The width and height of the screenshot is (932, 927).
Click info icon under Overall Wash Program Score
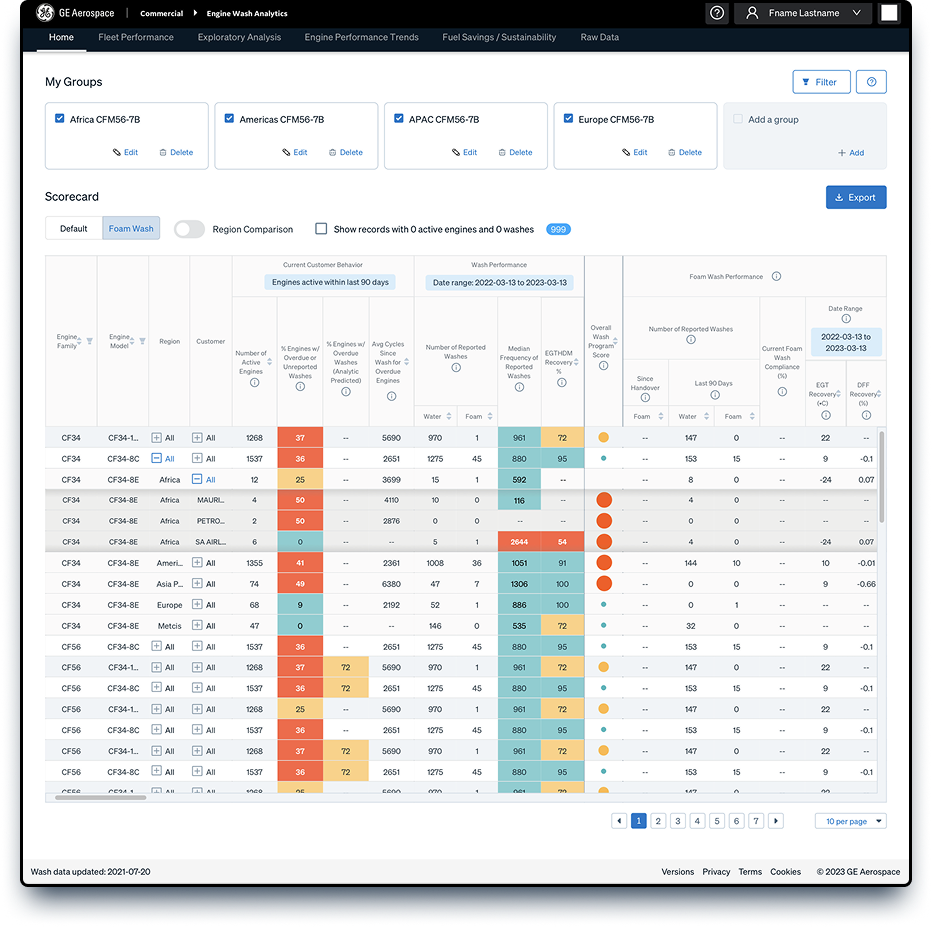click(603, 365)
